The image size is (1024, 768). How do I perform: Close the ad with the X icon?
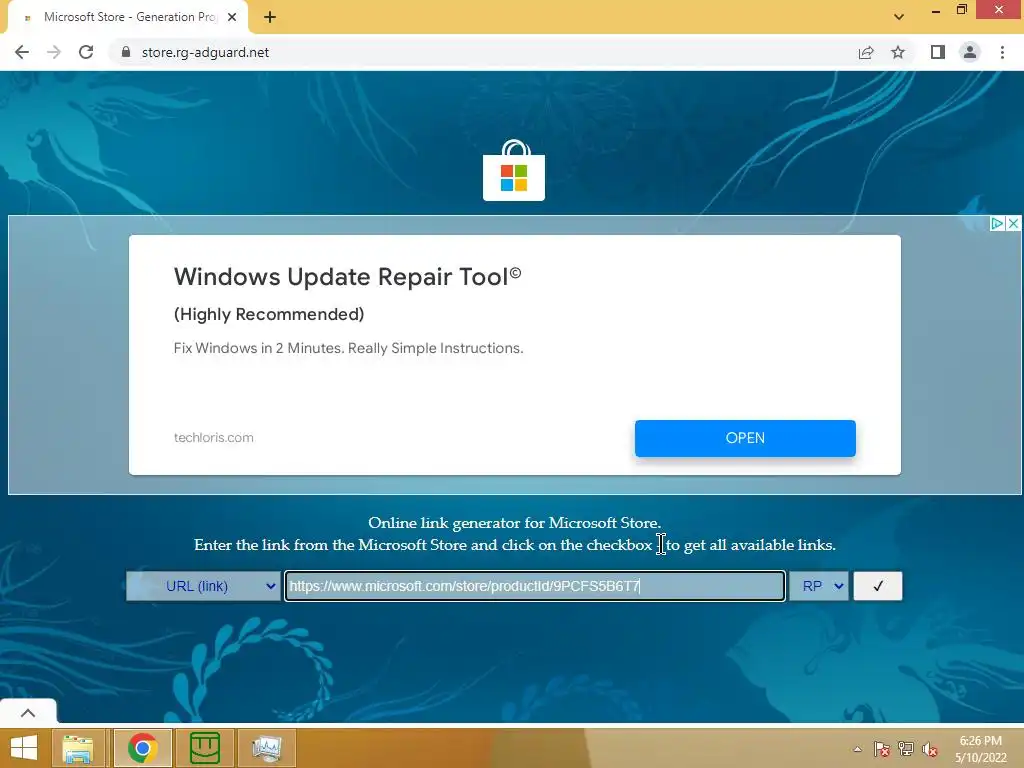[1013, 223]
